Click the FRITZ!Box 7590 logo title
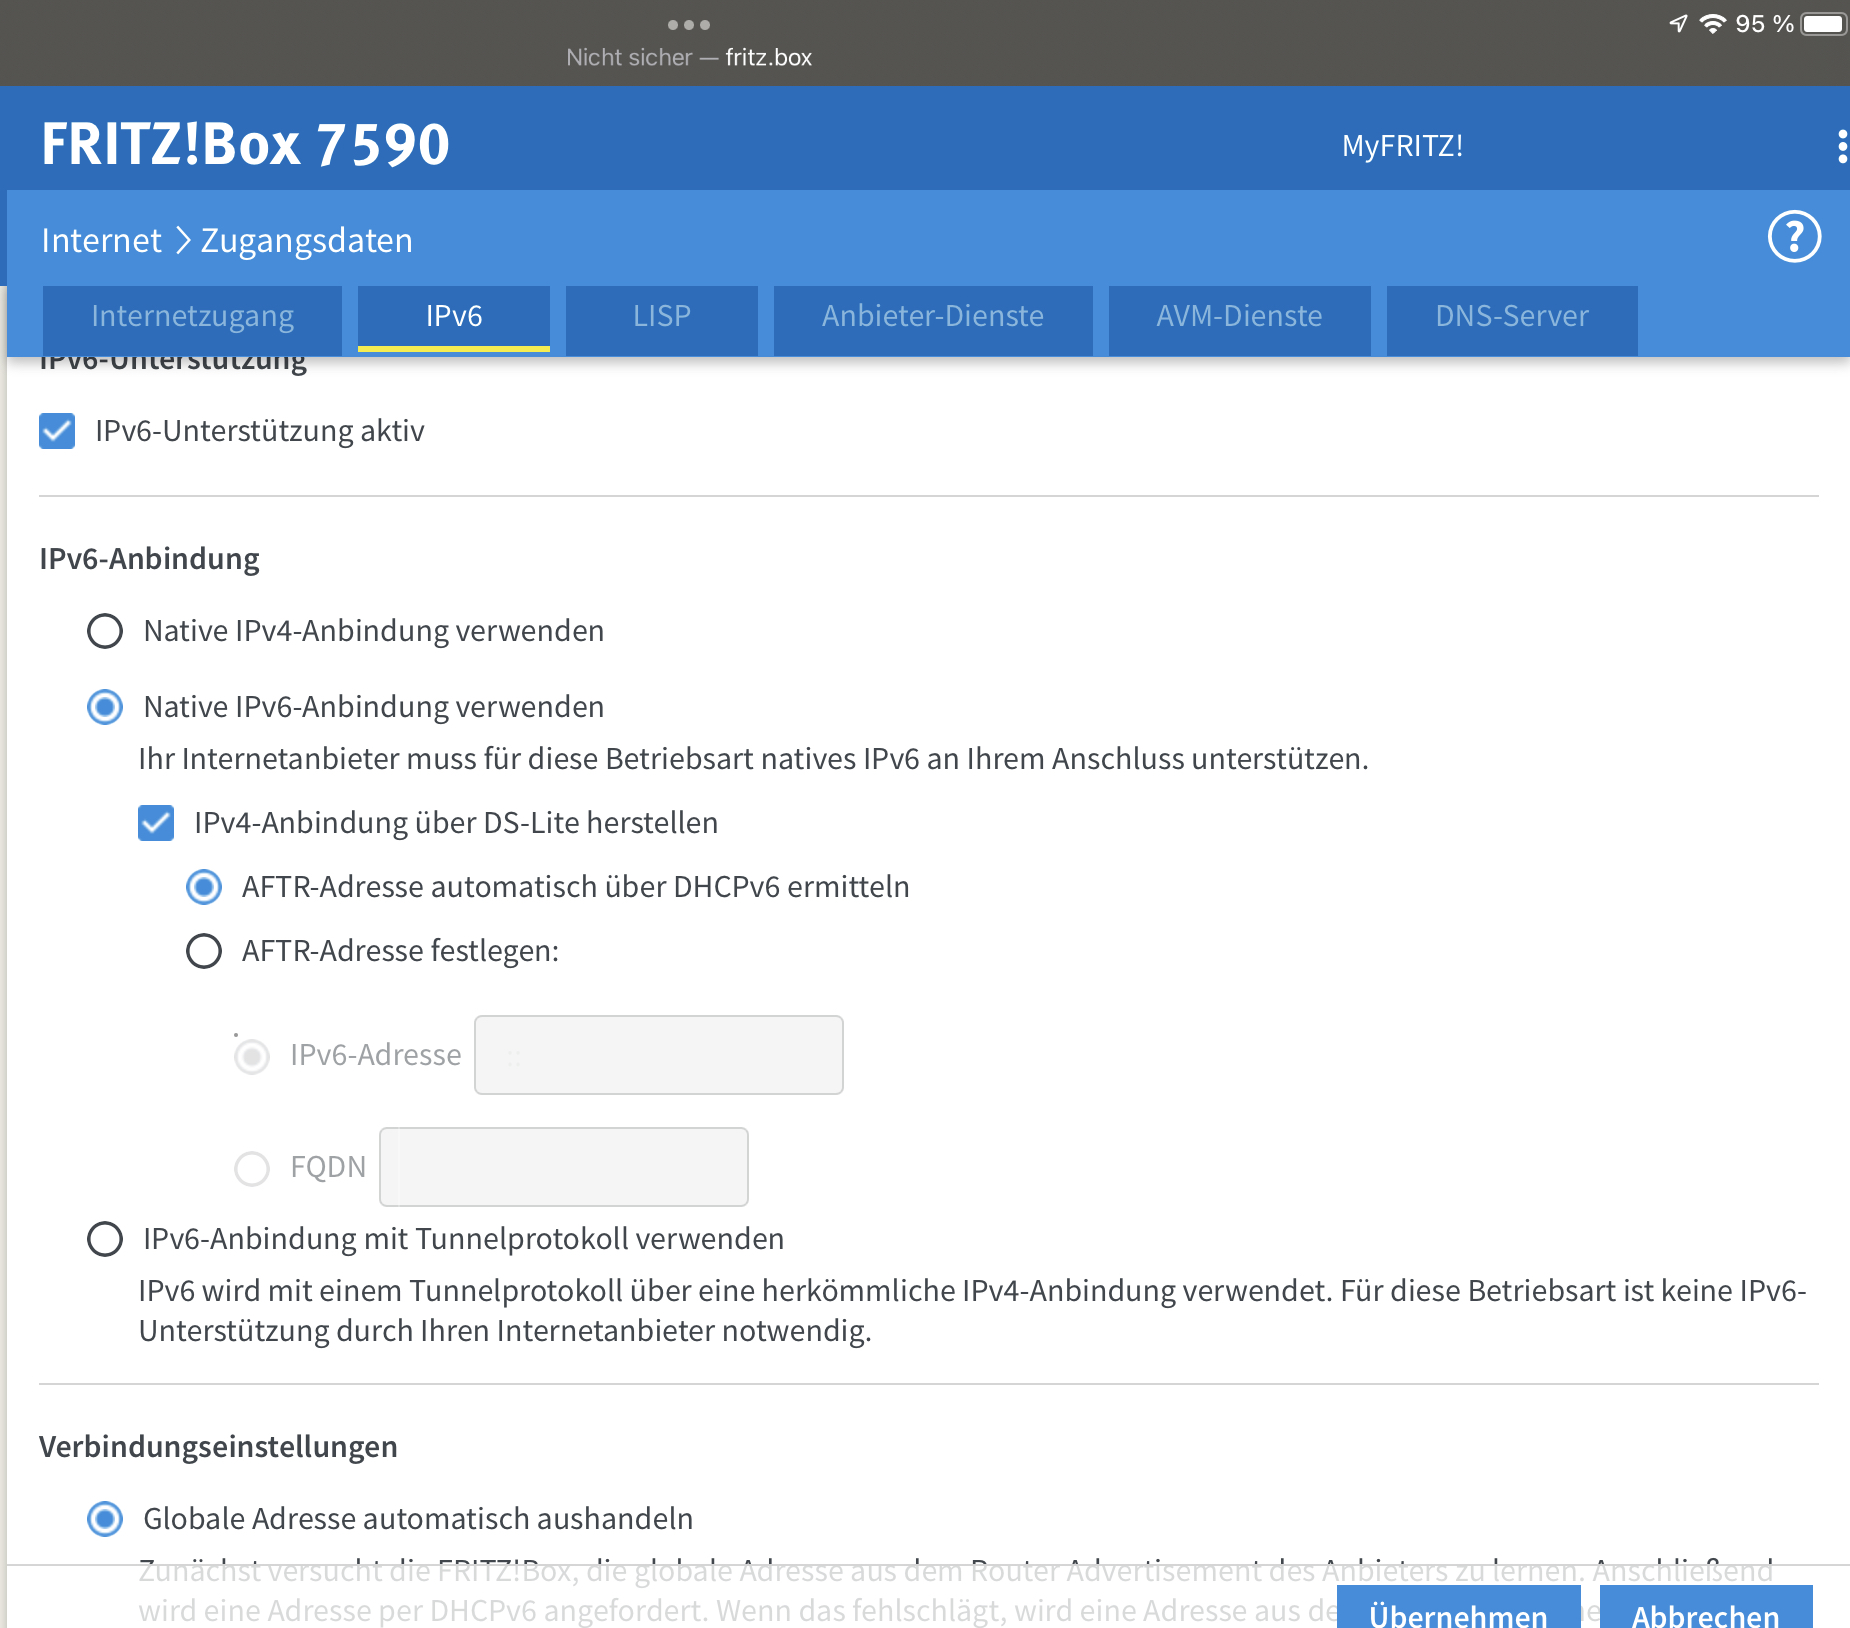This screenshot has width=1850, height=1628. coord(246,144)
